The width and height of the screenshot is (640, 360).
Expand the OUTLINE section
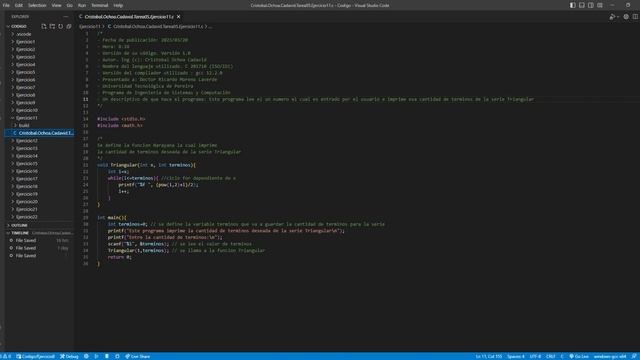pos(40,225)
